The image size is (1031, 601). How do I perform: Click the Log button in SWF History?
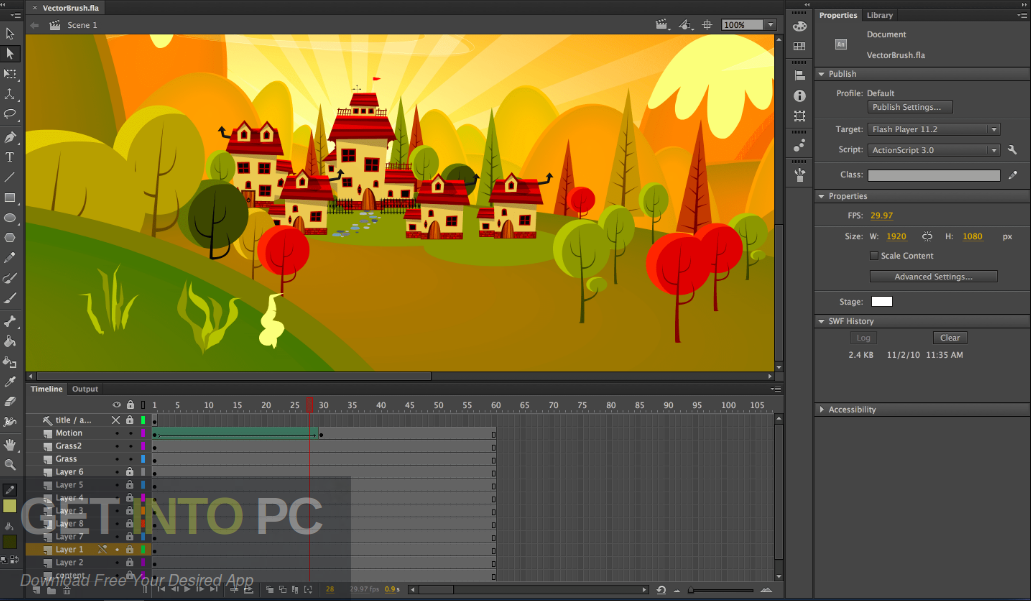click(x=863, y=338)
